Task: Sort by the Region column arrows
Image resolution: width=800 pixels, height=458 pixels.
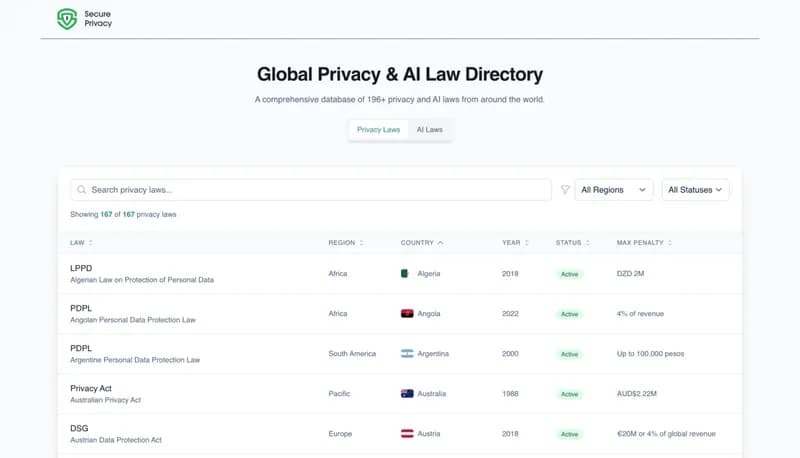Action: click(x=362, y=243)
